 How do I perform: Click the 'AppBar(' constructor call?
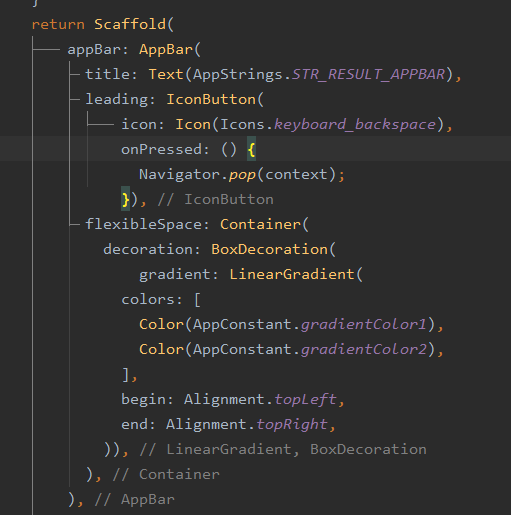pos(170,50)
